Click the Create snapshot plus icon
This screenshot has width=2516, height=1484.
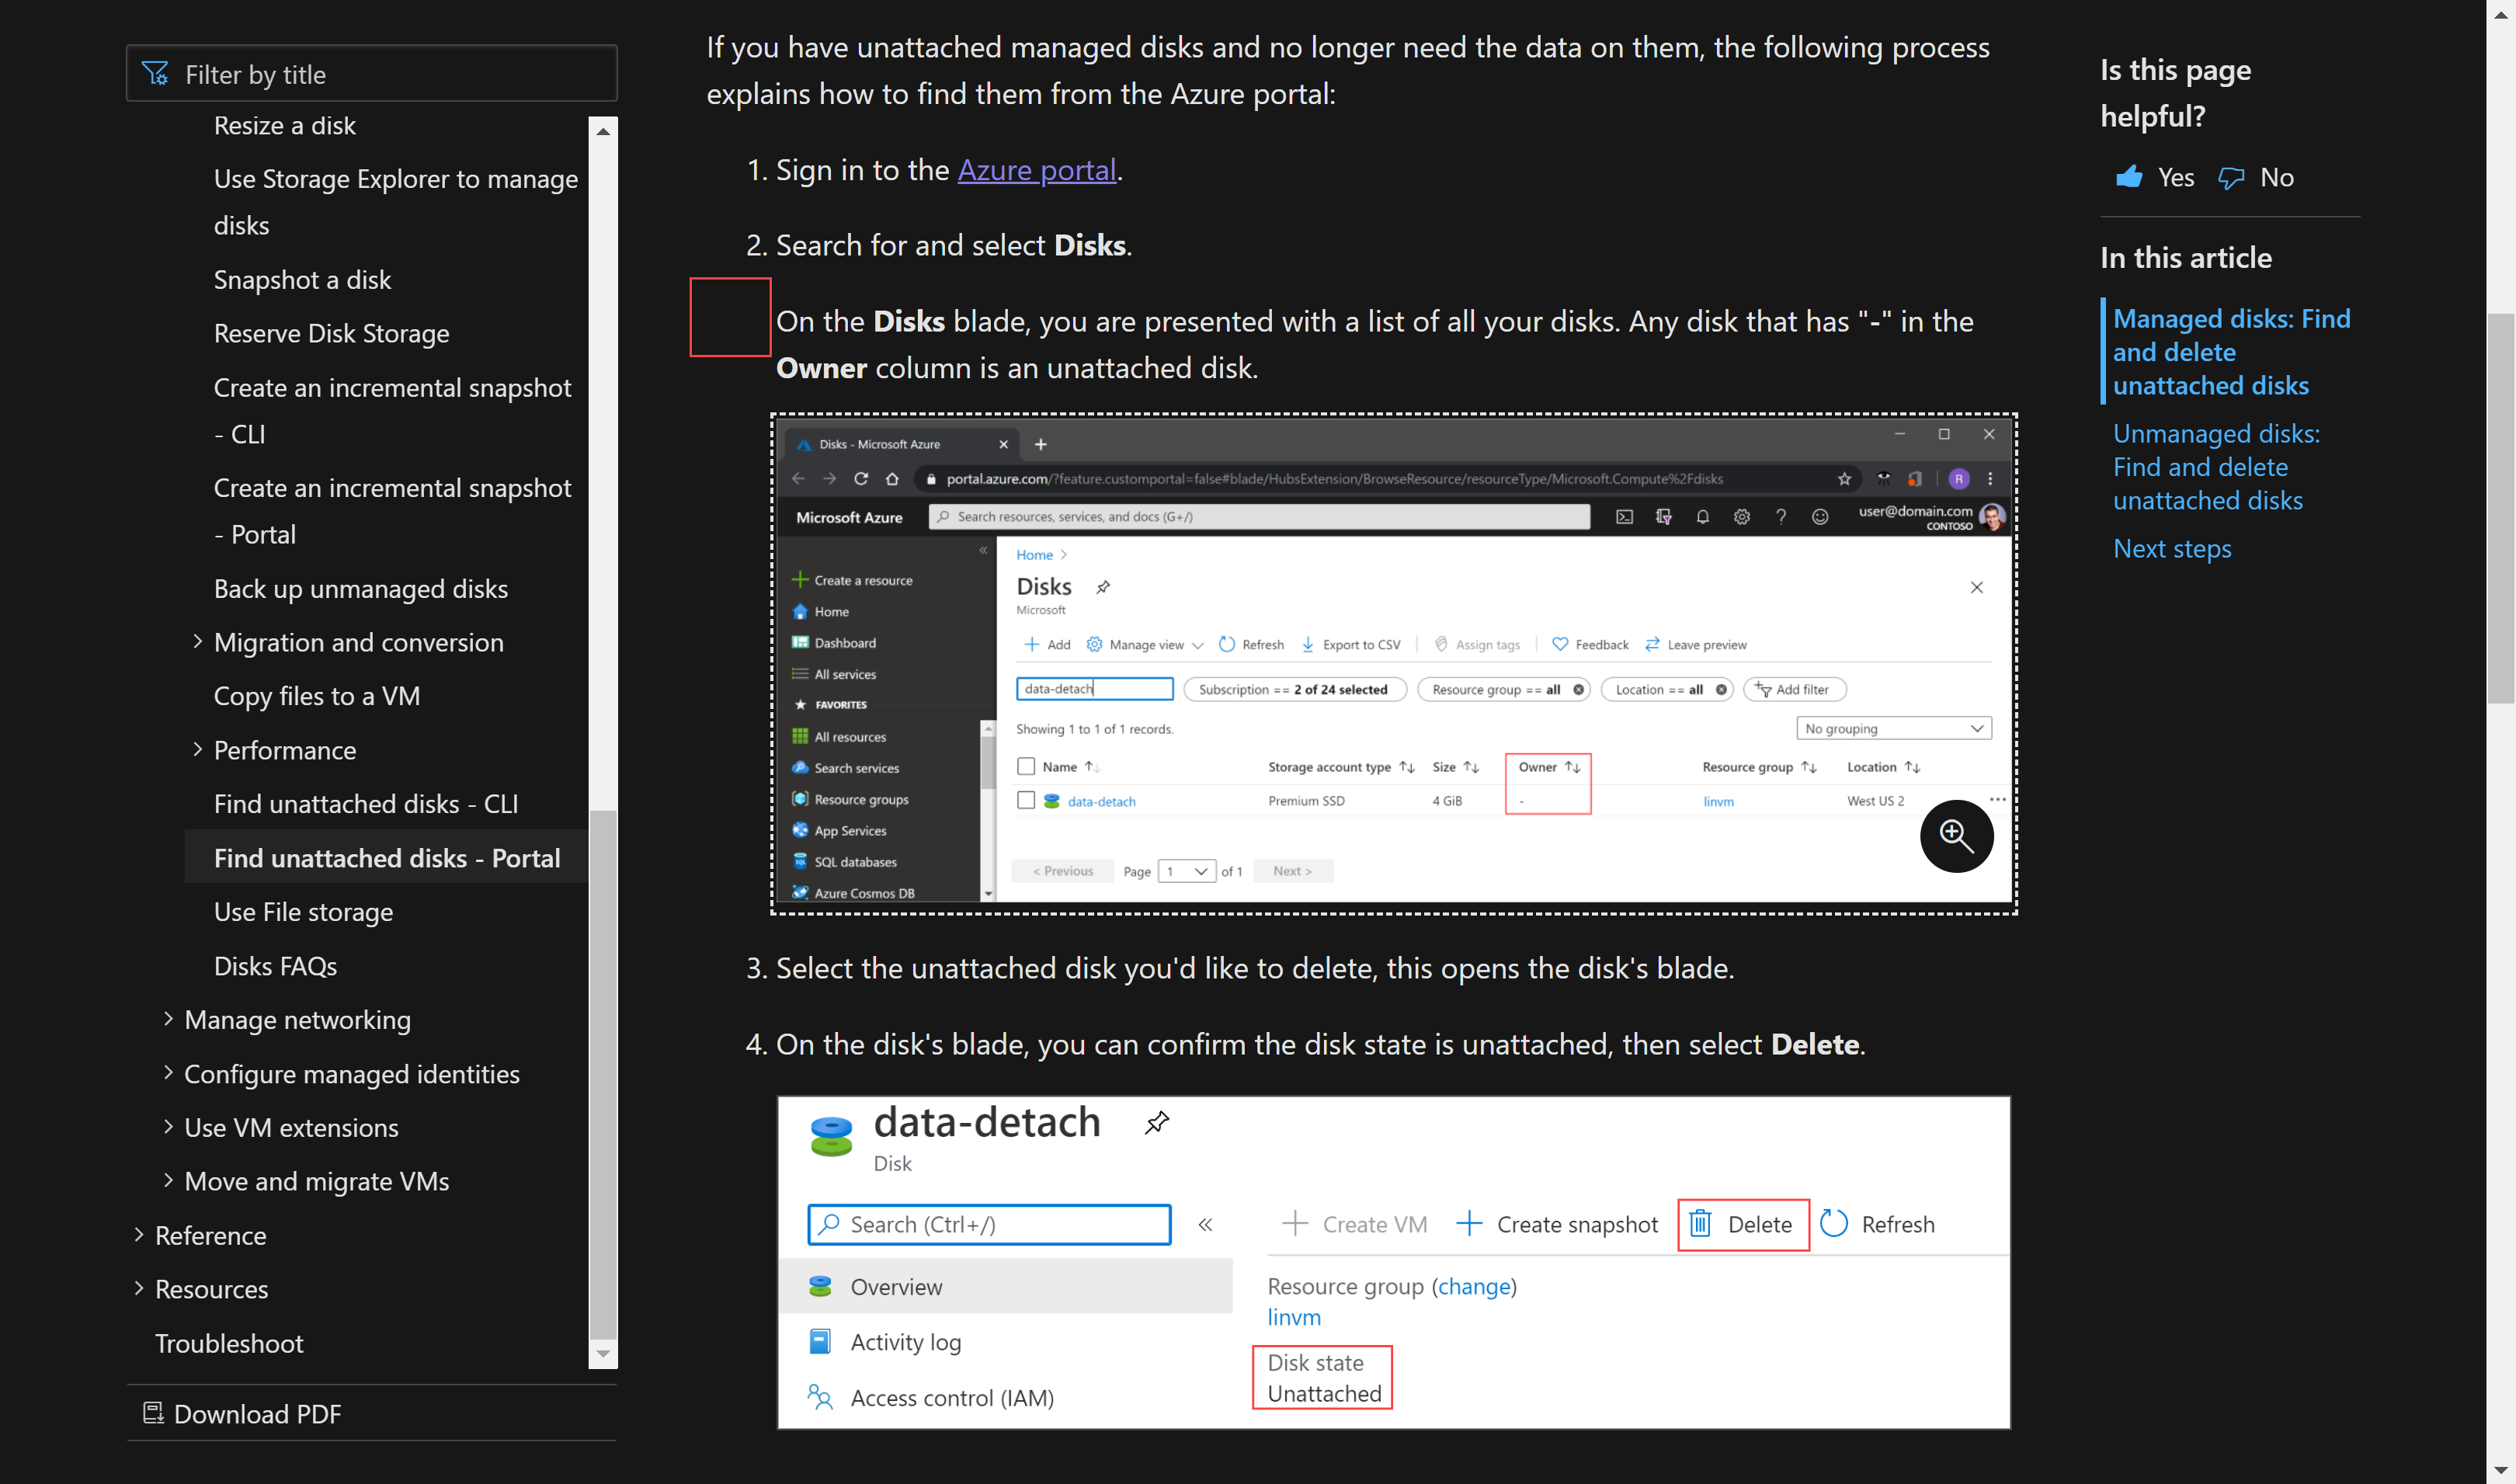click(x=1469, y=1223)
